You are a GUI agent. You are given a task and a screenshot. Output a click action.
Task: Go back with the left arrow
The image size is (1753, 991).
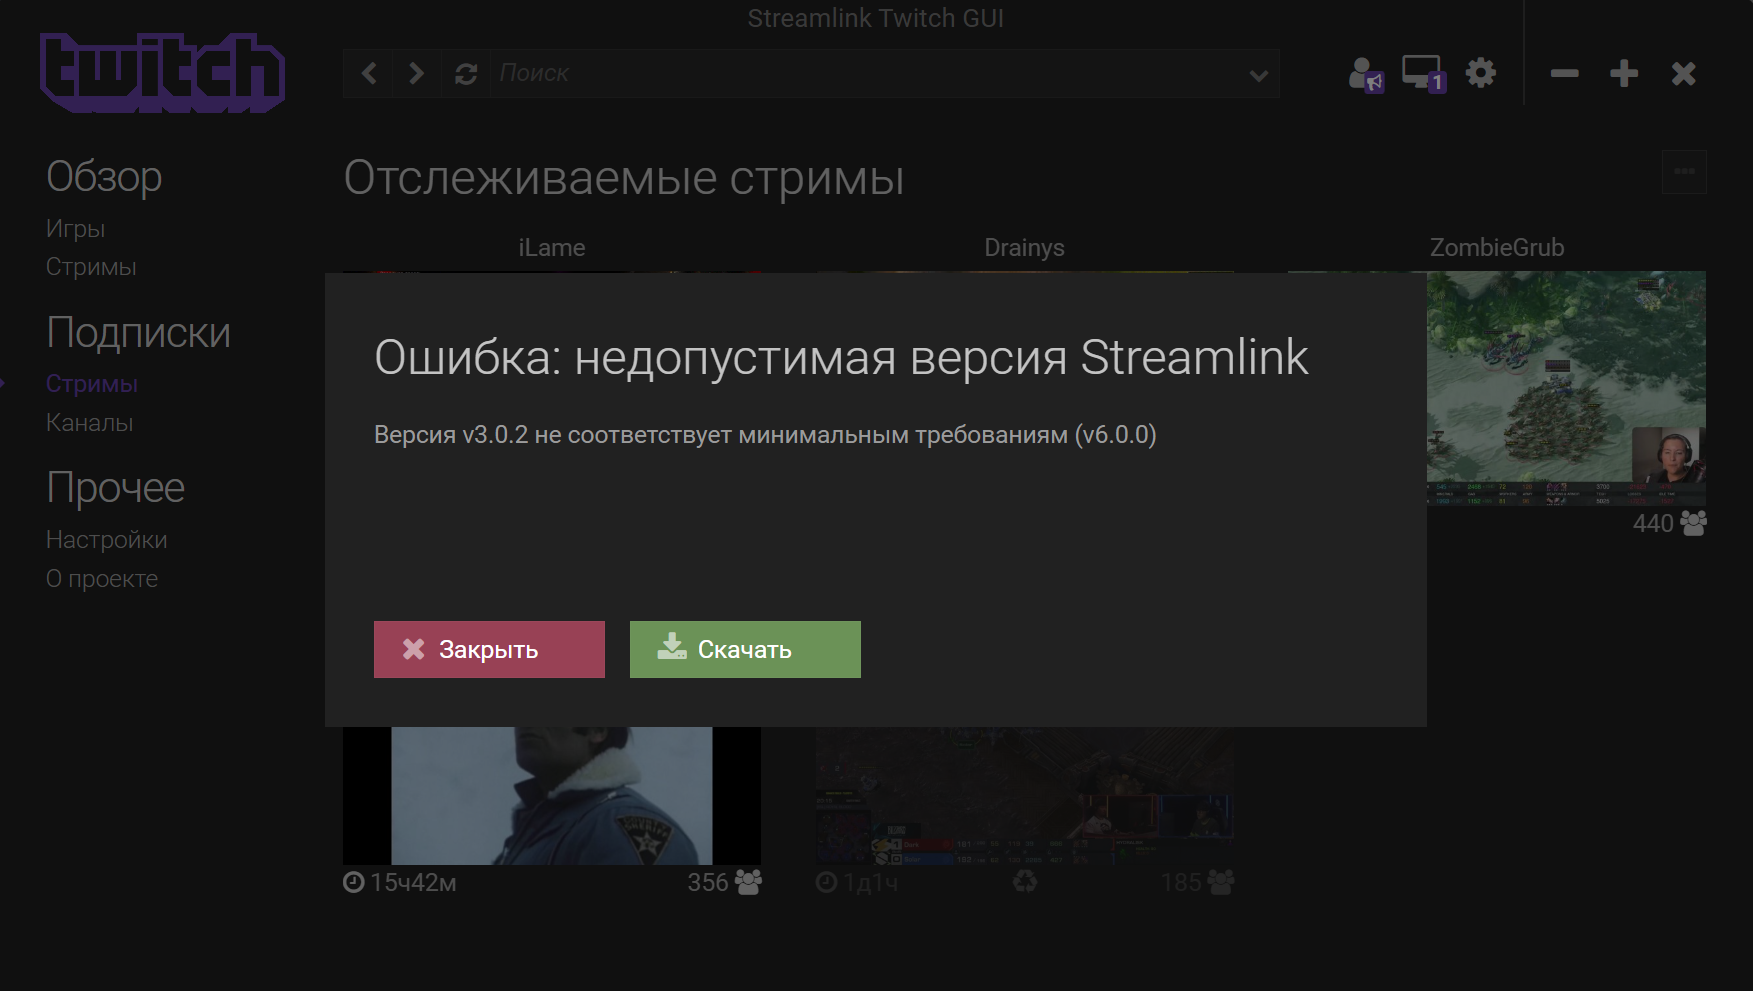point(369,73)
